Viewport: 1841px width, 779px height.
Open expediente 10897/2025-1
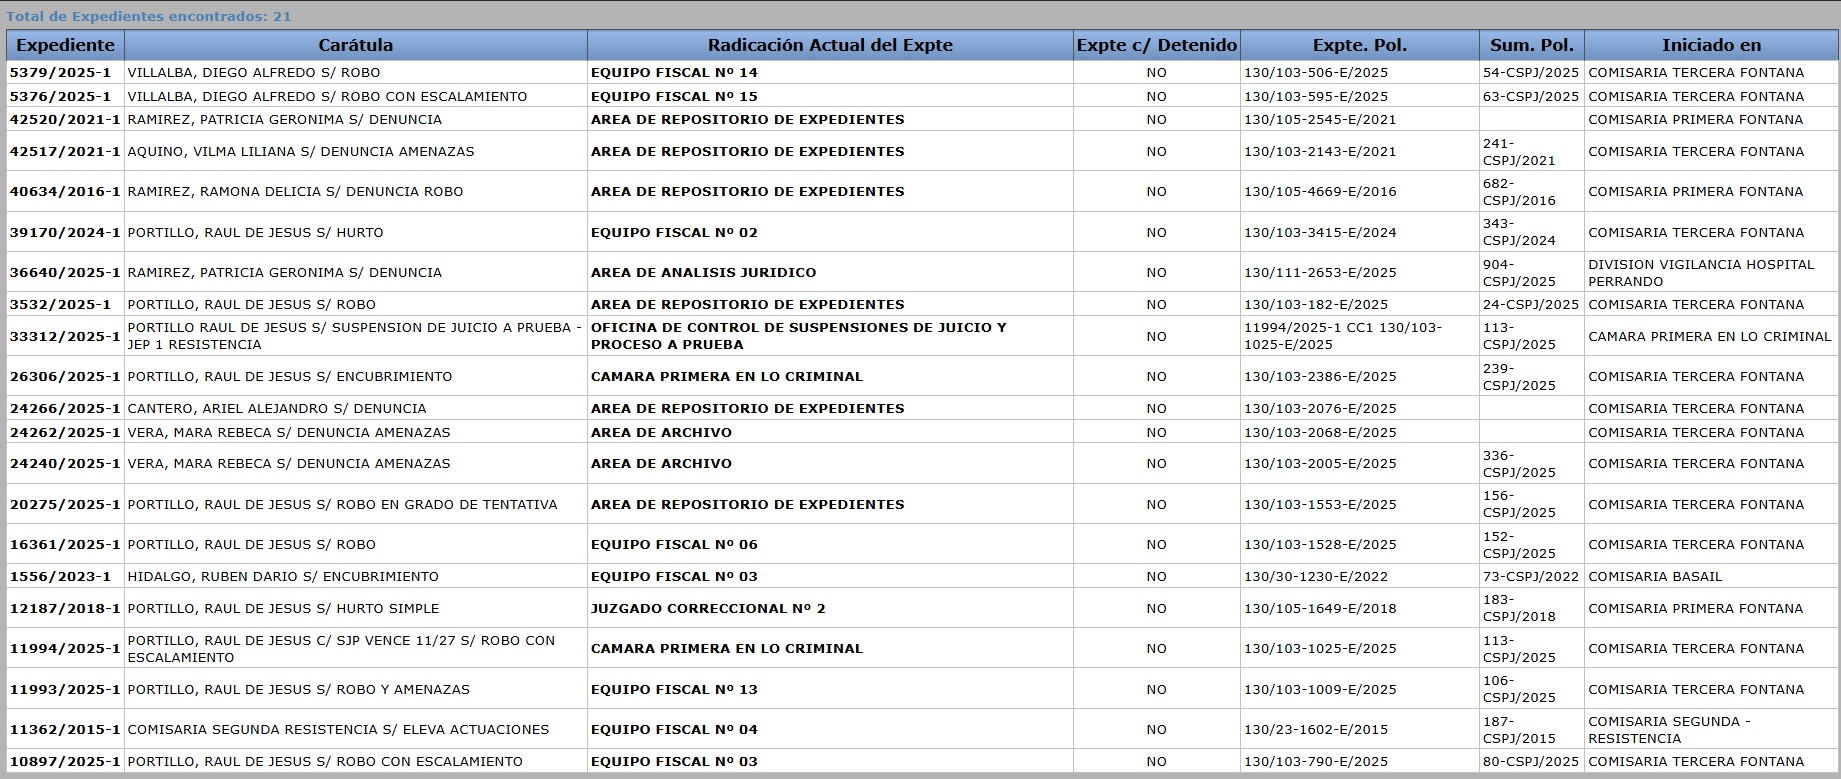[65, 762]
